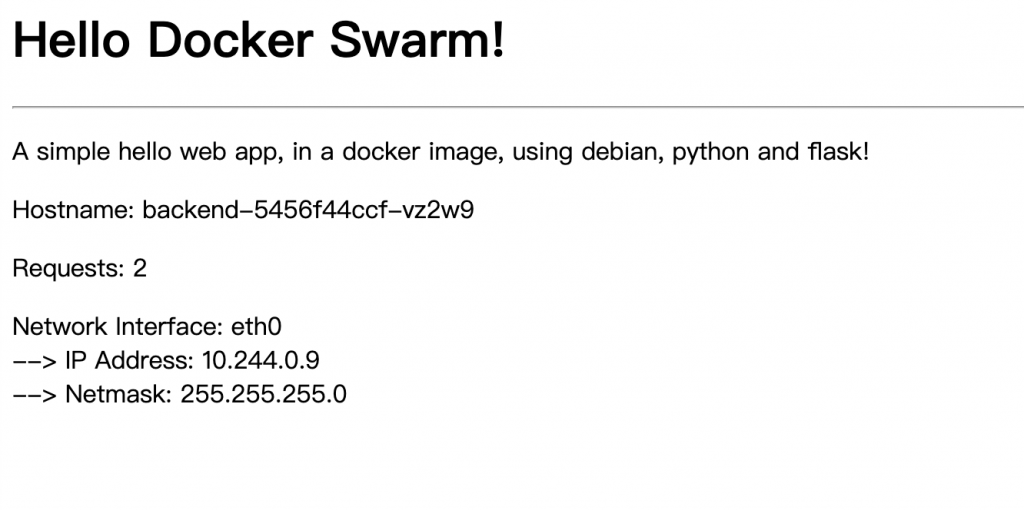Image resolution: width=1024 pixels, height=510 pixels.
Task: Click the Netmask label
Action: click(119, 394)
